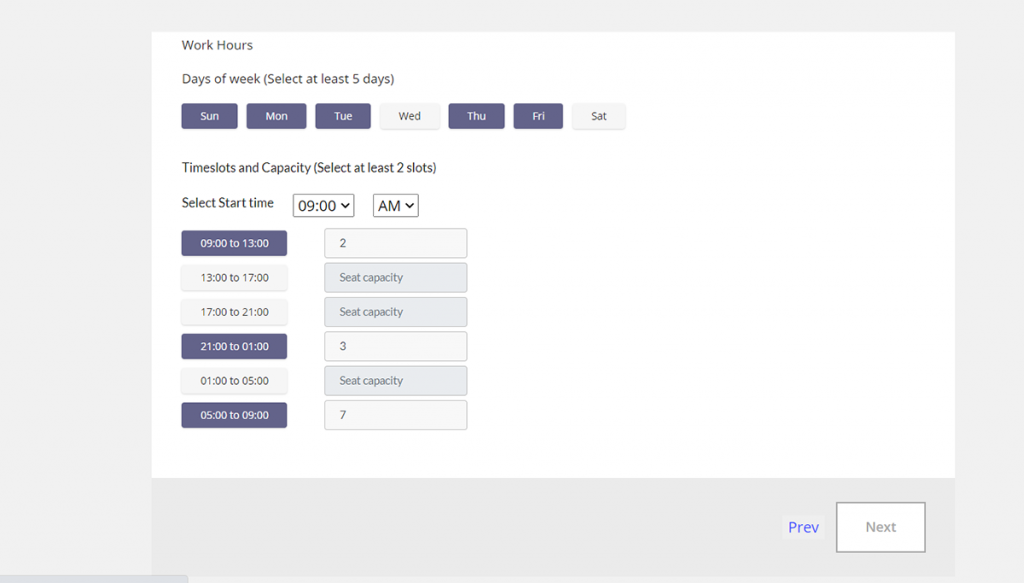
Task: Click the 'Work Hours' heading text
Action: (217, 45)
